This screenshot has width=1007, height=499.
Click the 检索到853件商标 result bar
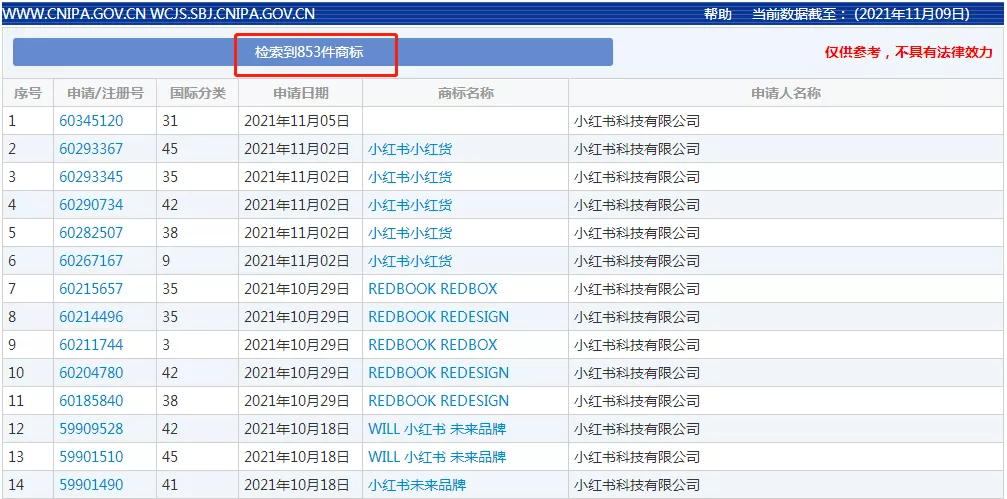[x=313, y=53]
